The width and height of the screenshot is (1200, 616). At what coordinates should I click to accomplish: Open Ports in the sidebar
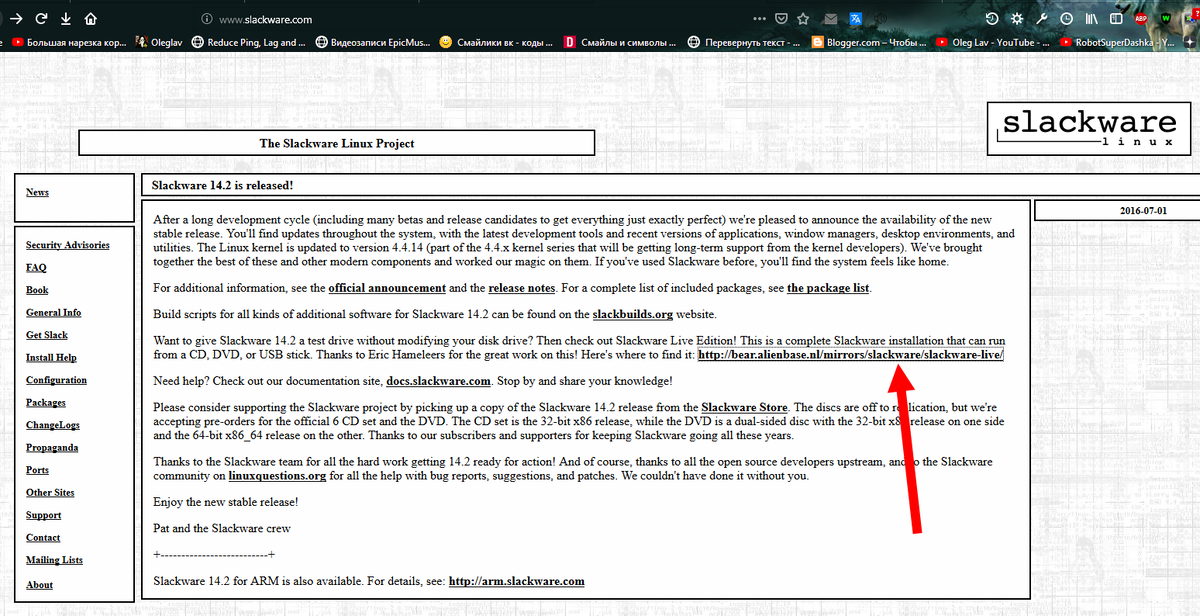pos(37,470)
